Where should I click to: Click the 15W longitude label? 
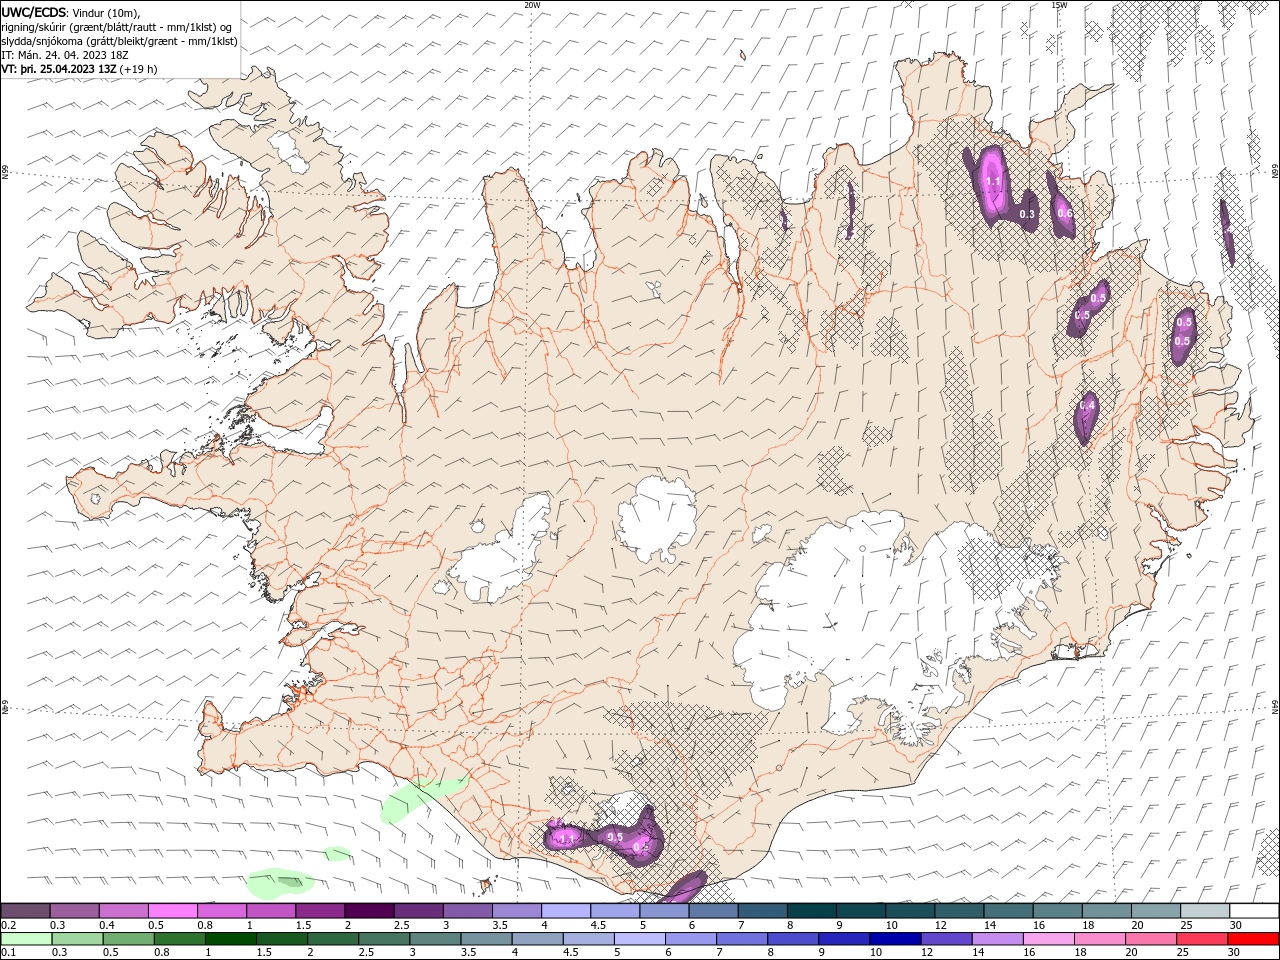(1059, 5)
